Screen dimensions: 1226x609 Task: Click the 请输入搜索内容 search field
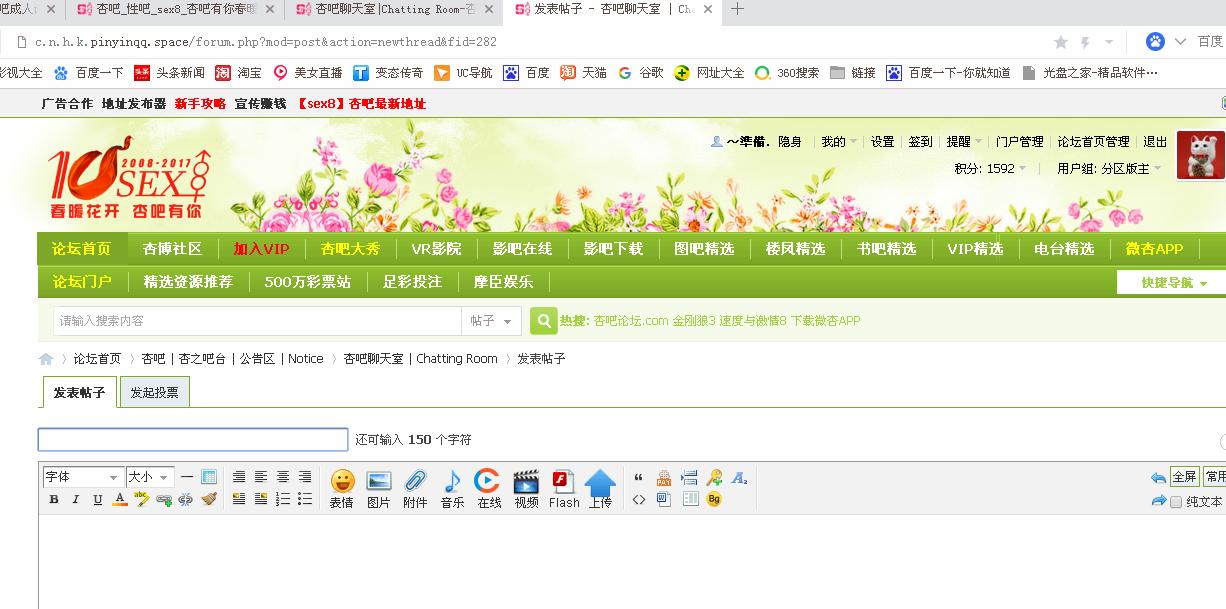tap(257, 321)
